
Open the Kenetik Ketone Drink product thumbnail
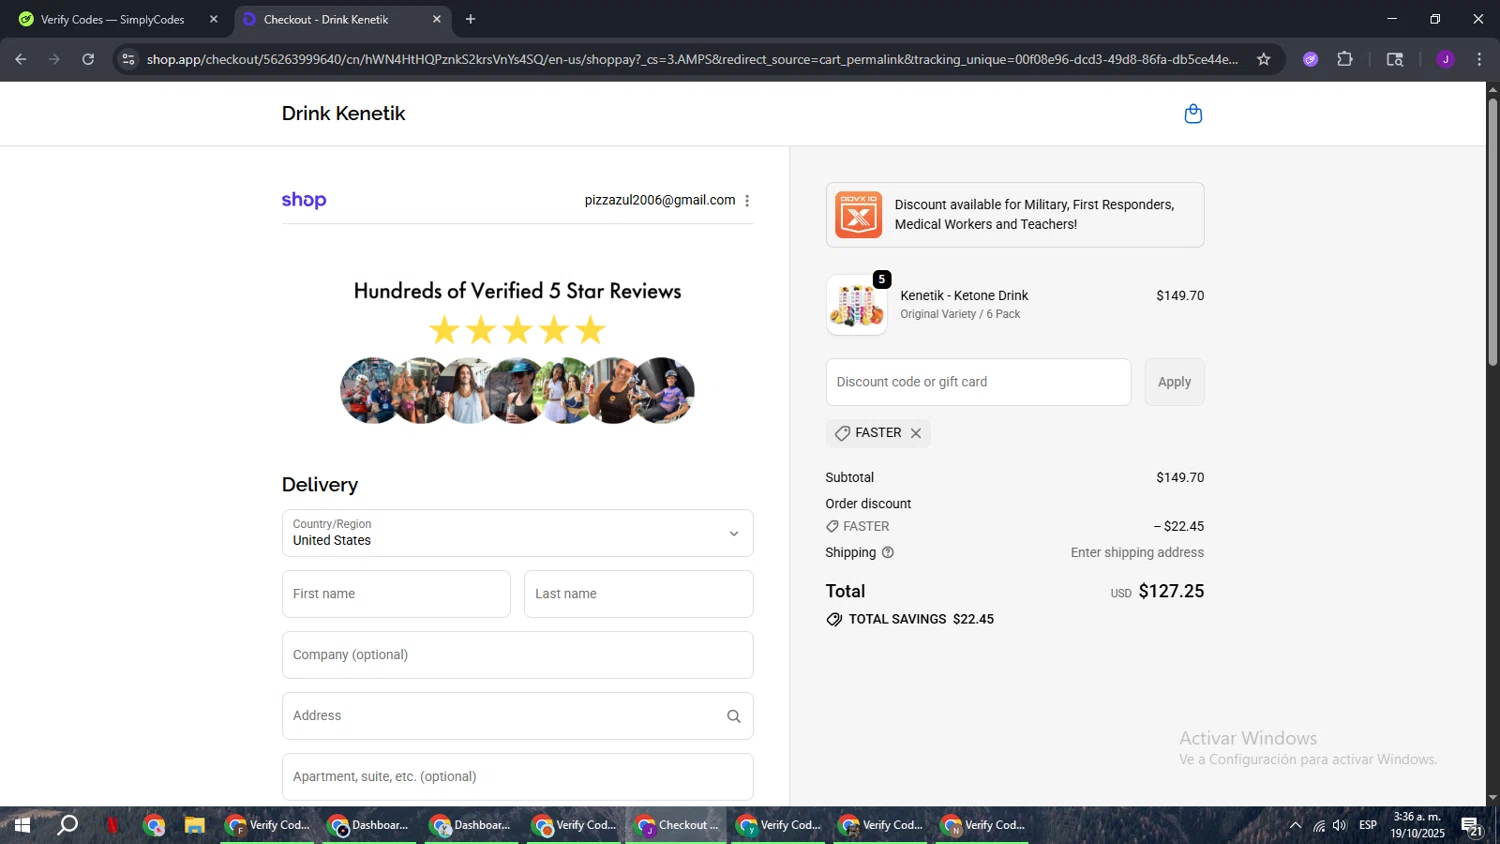point(857,305)
